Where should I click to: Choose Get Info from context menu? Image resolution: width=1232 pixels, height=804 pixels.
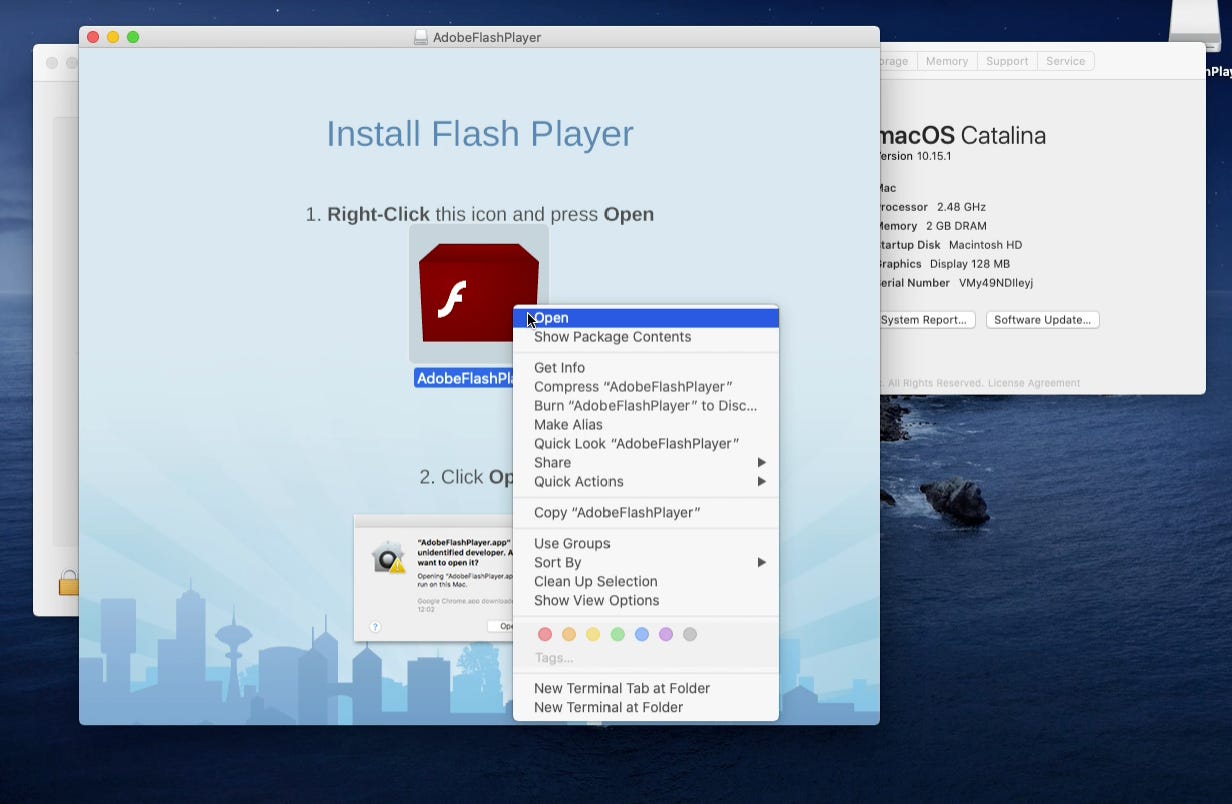point(646,368)
